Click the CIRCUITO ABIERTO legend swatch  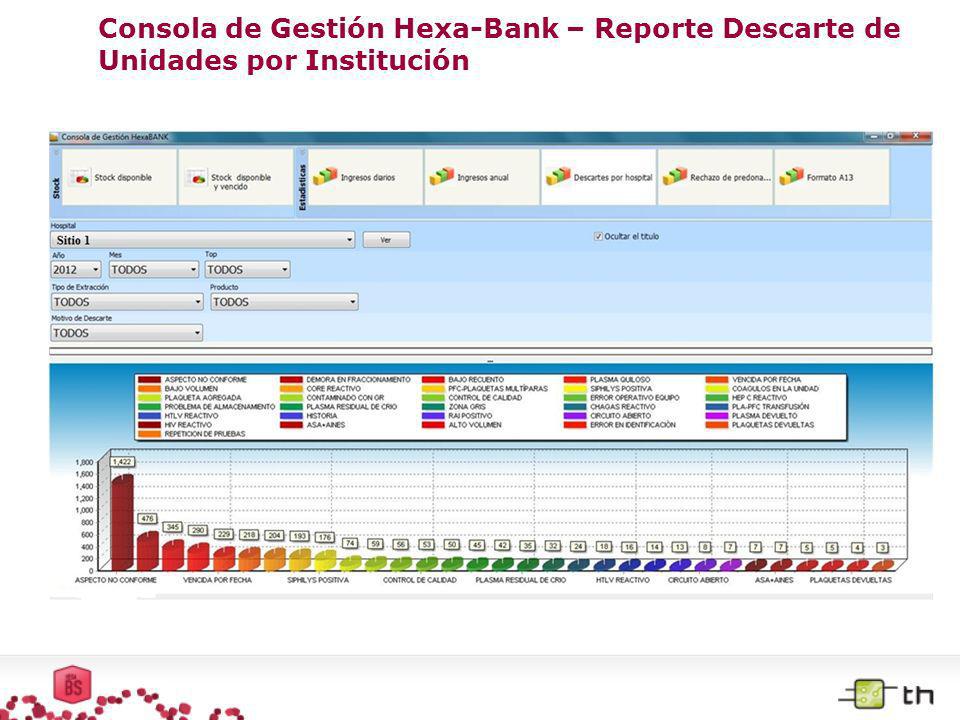click(x=576, y=416)
